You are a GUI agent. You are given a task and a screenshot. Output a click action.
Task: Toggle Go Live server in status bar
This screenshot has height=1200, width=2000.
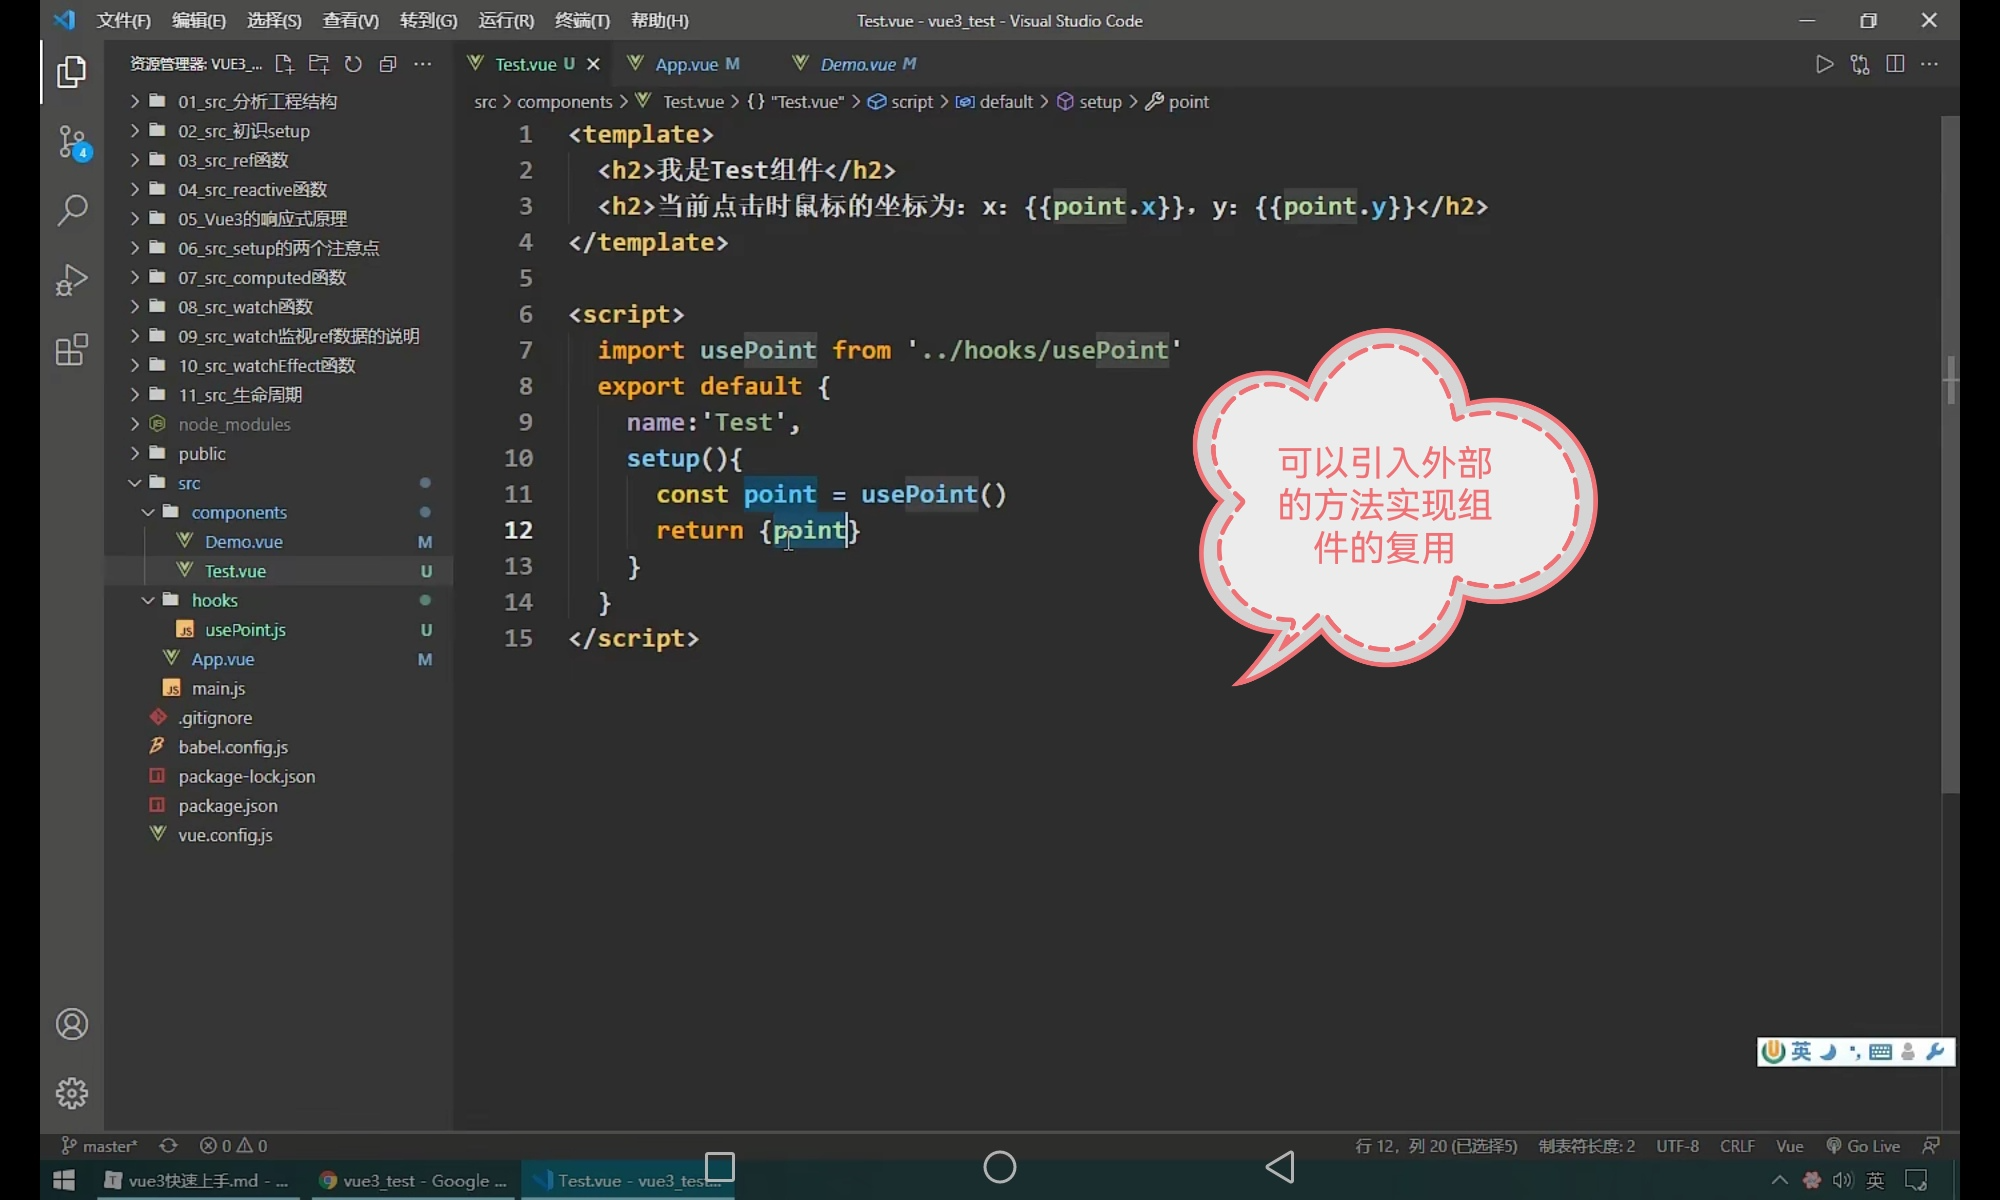(1863, 1146)
